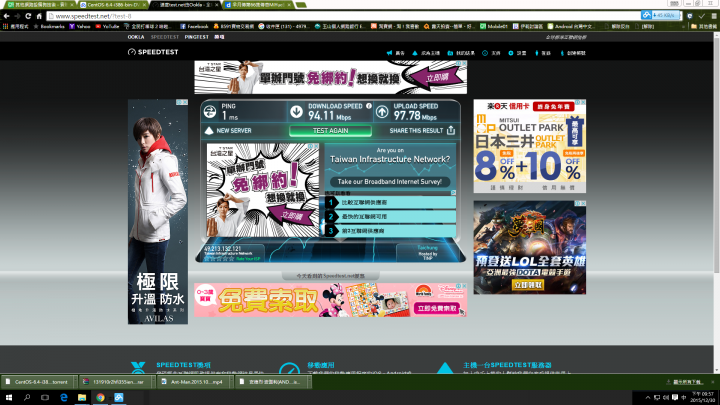Click Take our Broadband Internet Survey

click(389, 182)
